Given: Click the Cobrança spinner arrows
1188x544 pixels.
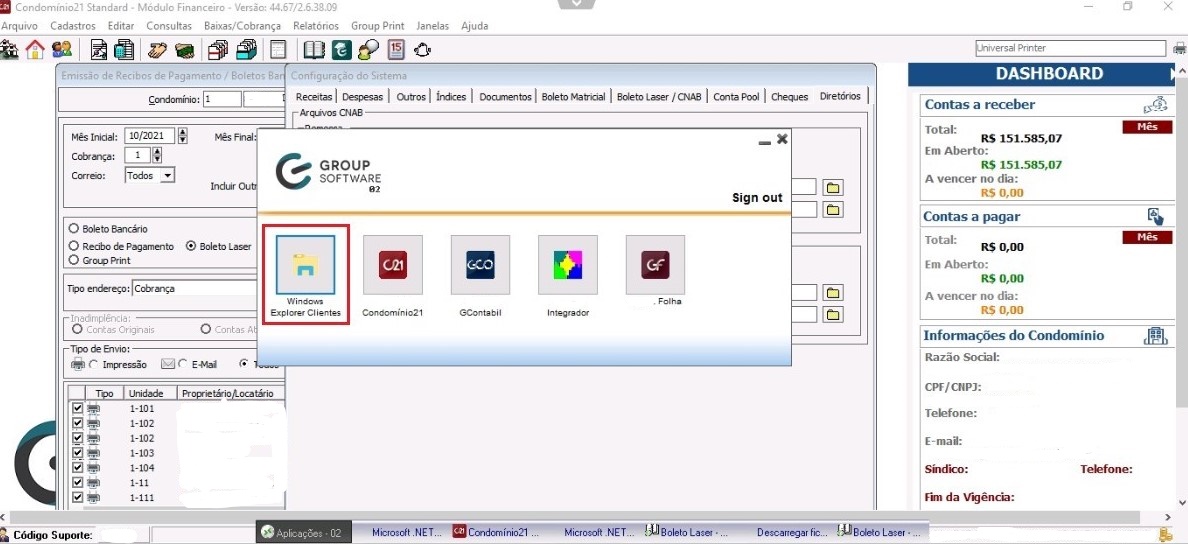Looking at the screenshot, I should (x=157, y=155).
